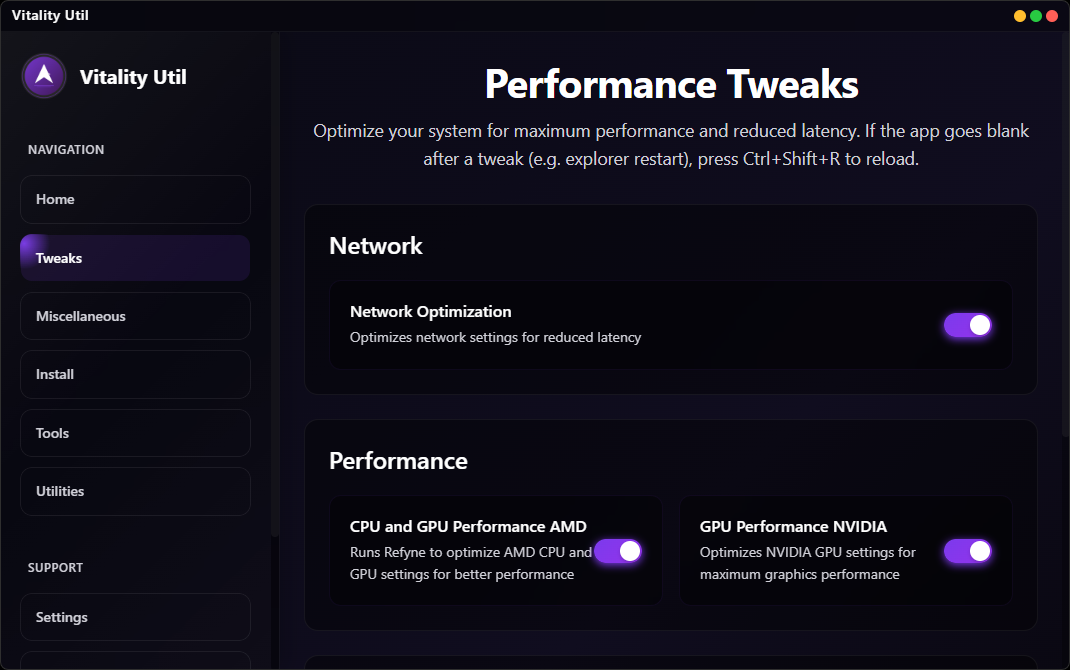Click the partially visible item below Settings
Image resolution: width=1070 pixels, height=670 pixels.
[135, 662]
